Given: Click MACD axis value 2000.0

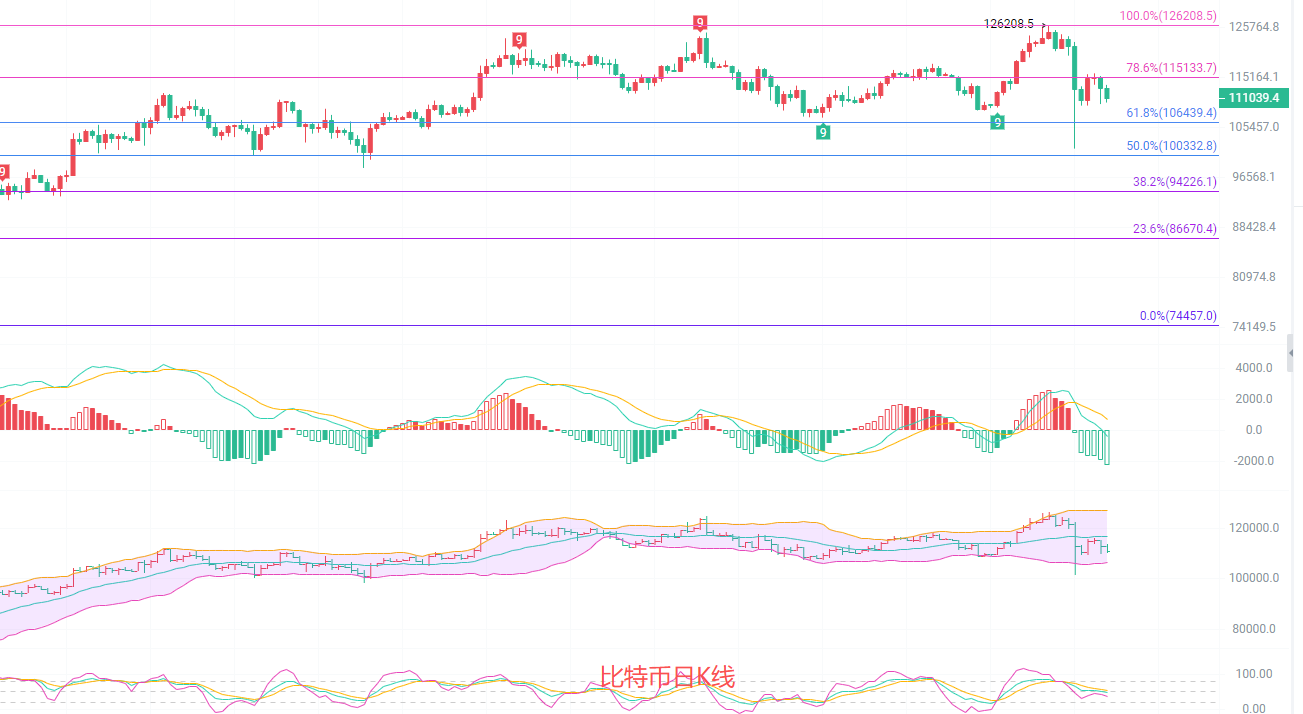Looking at the screenshot, I should pos(1253,399).
